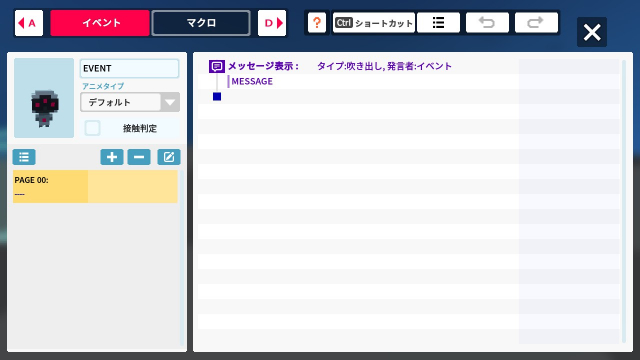The image size is (640, 360).
Task: Remove page with the minus icon
Action: pos(139,157)
